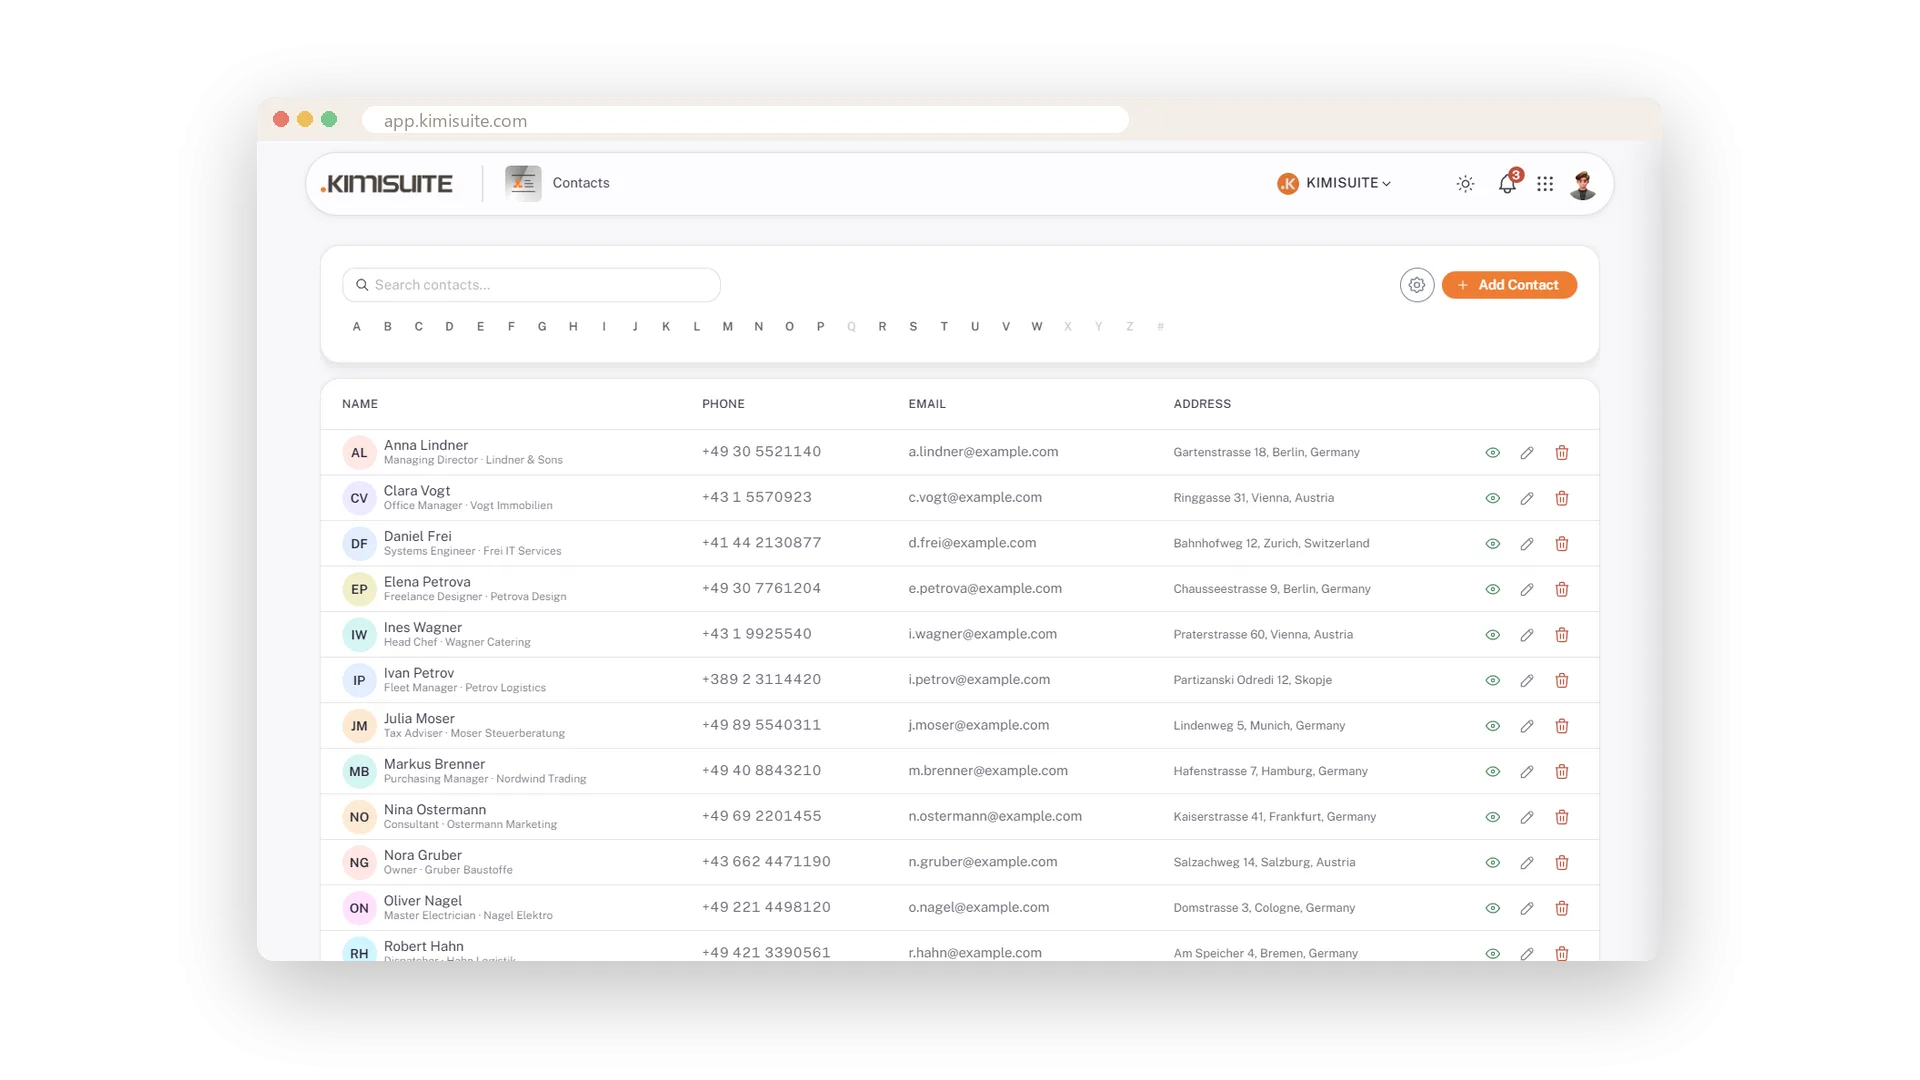Sort by NAME column header
The height and width of the screenshot is (1080, 1920).
click(360, 404)
